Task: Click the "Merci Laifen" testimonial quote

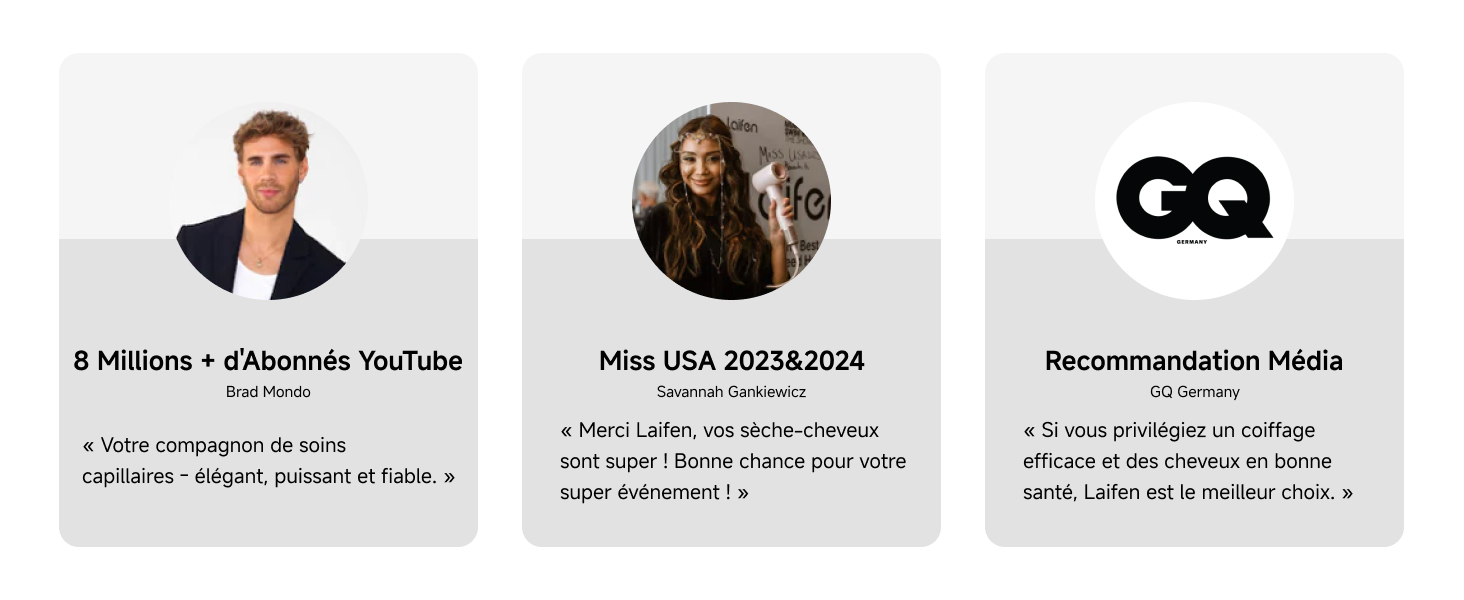Action: tap(731, 461)
